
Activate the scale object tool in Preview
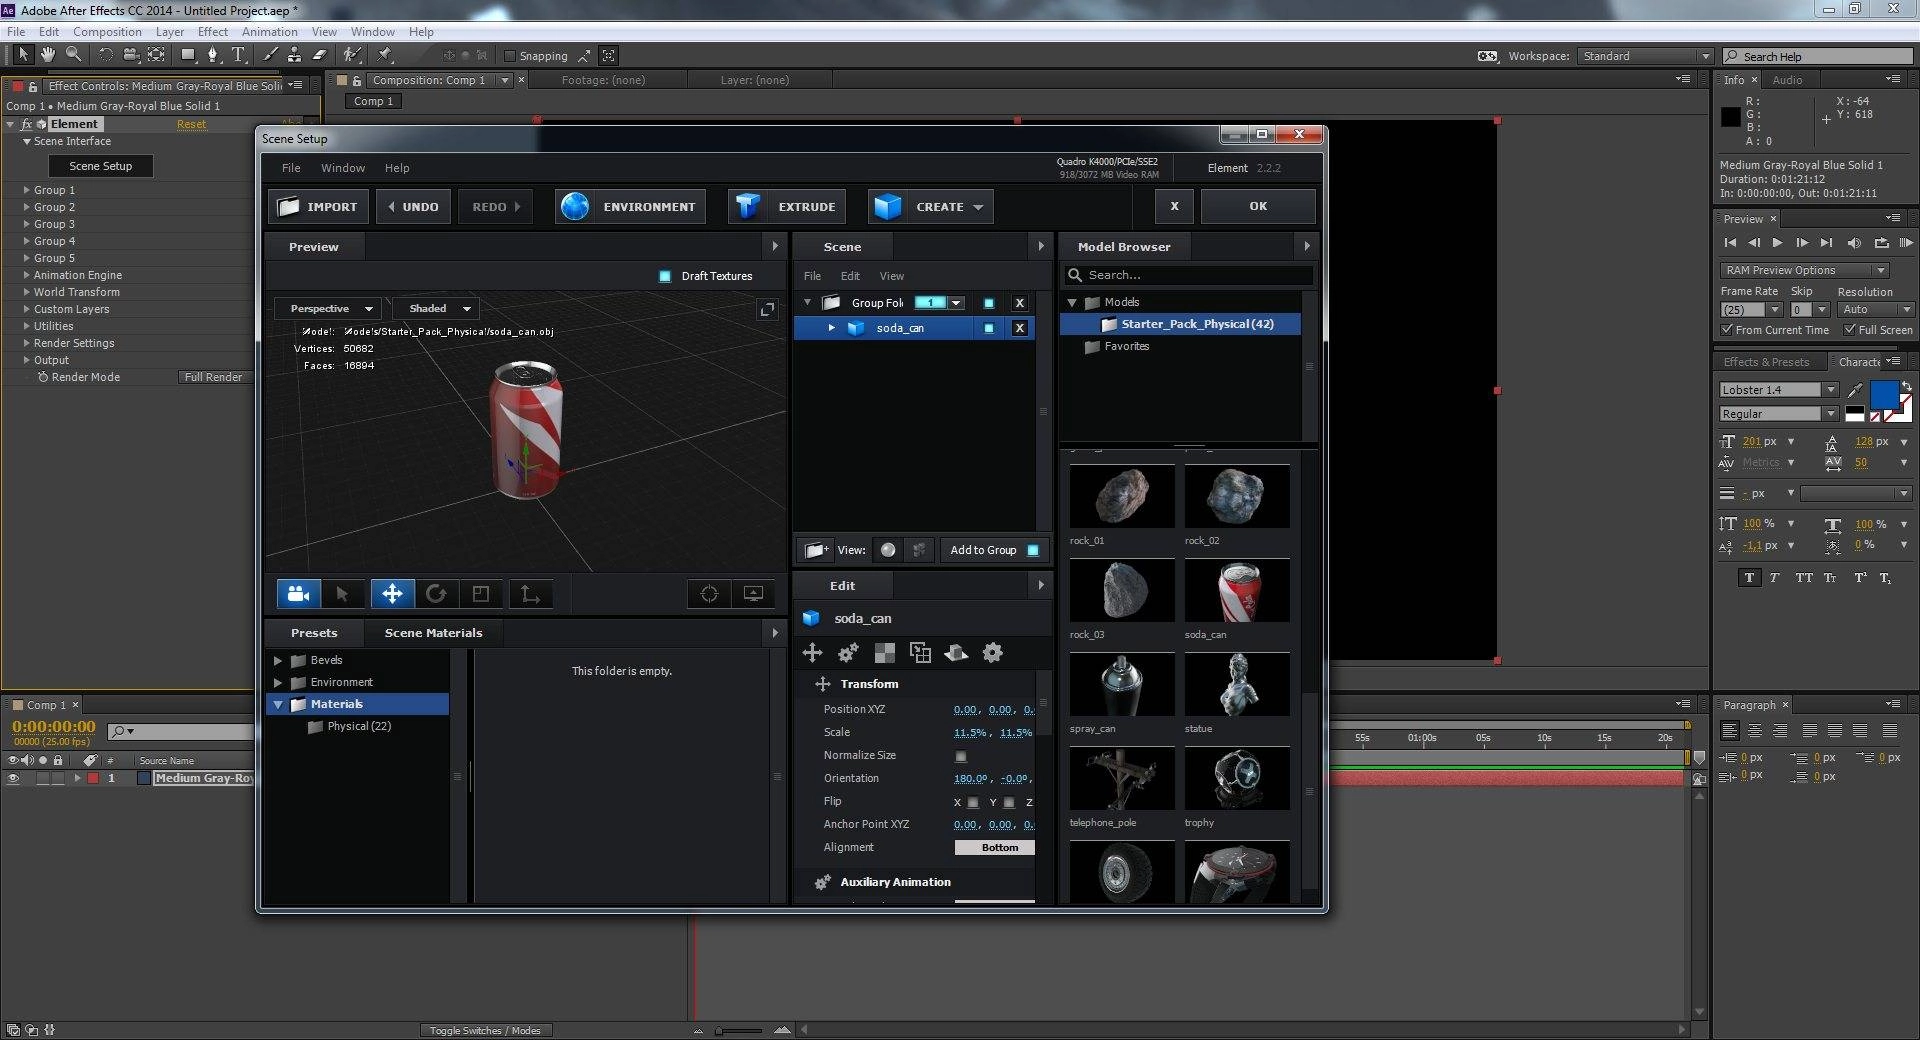pos(481,594)
